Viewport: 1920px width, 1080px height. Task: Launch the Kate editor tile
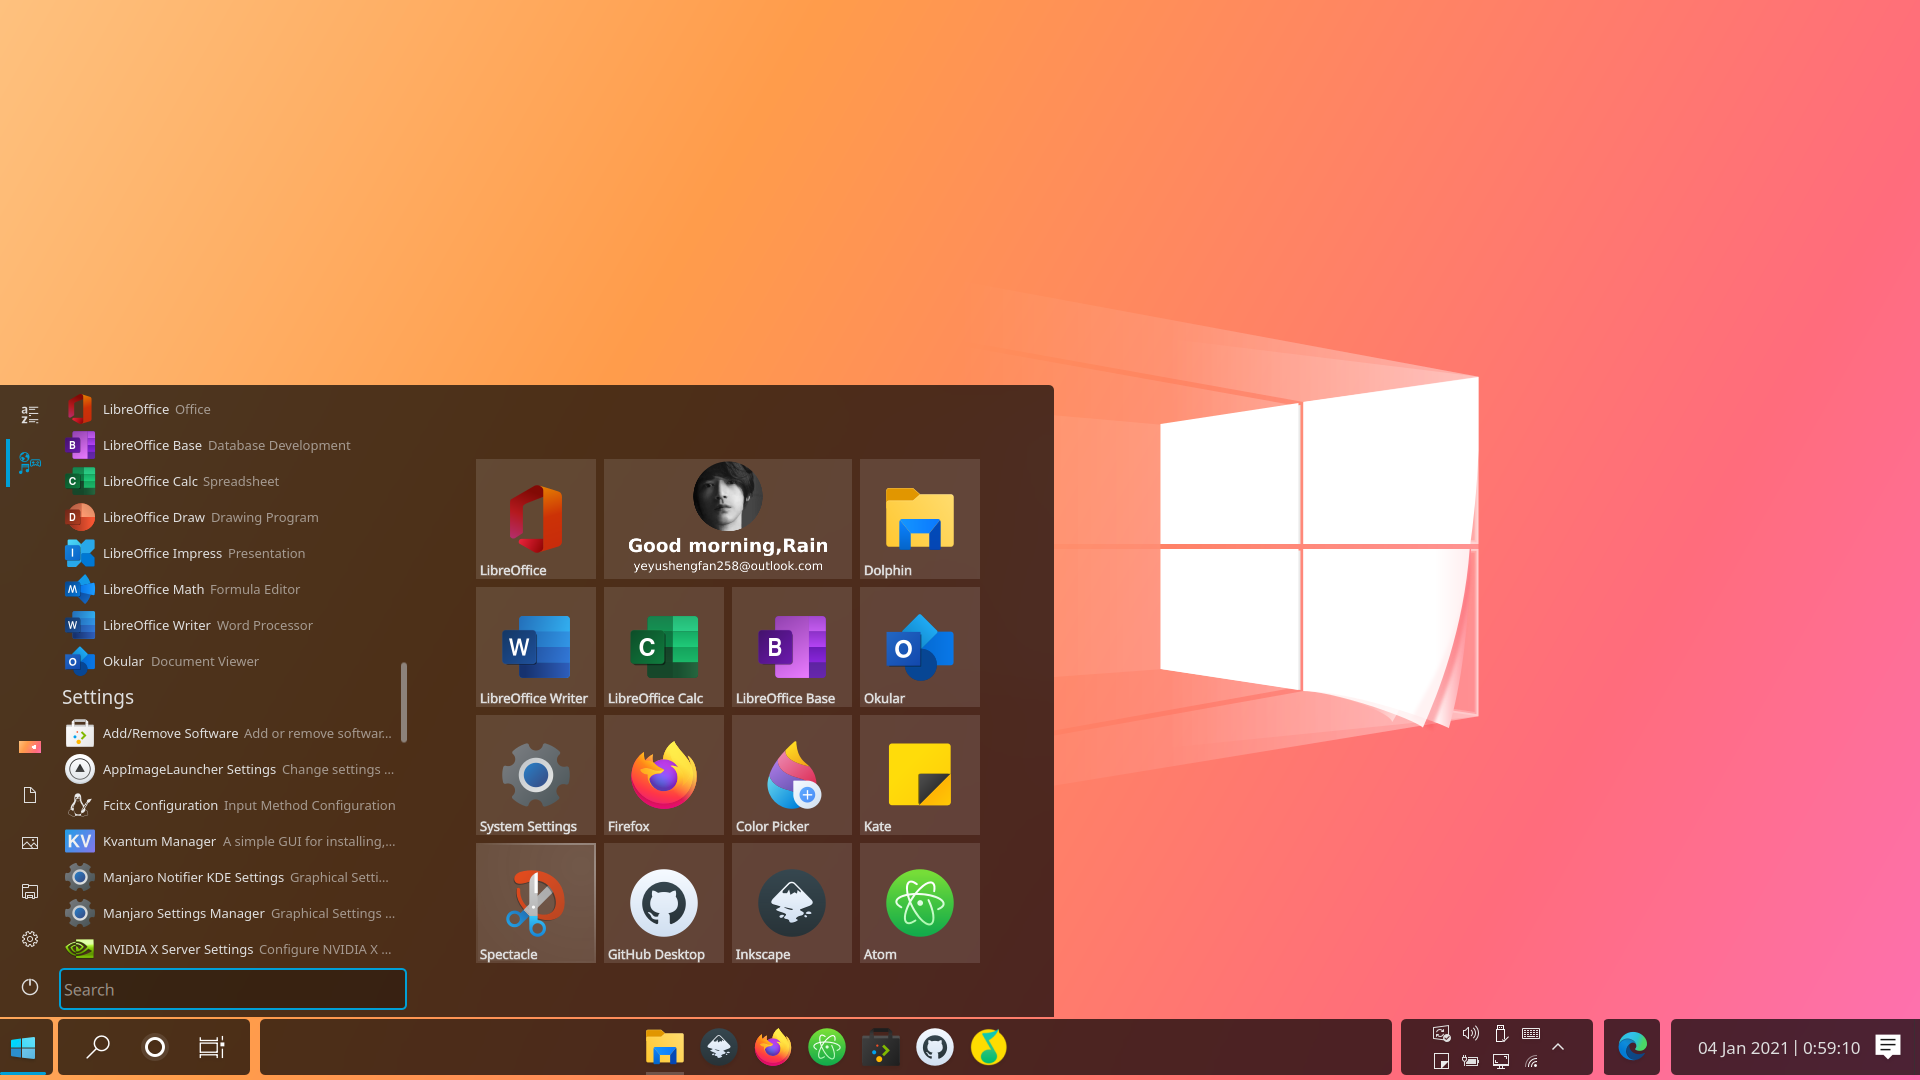click(920, 775)
